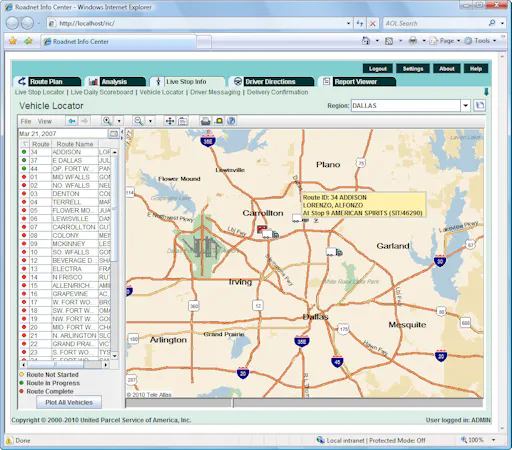Open the zoom in options arrow

point(119,121)
